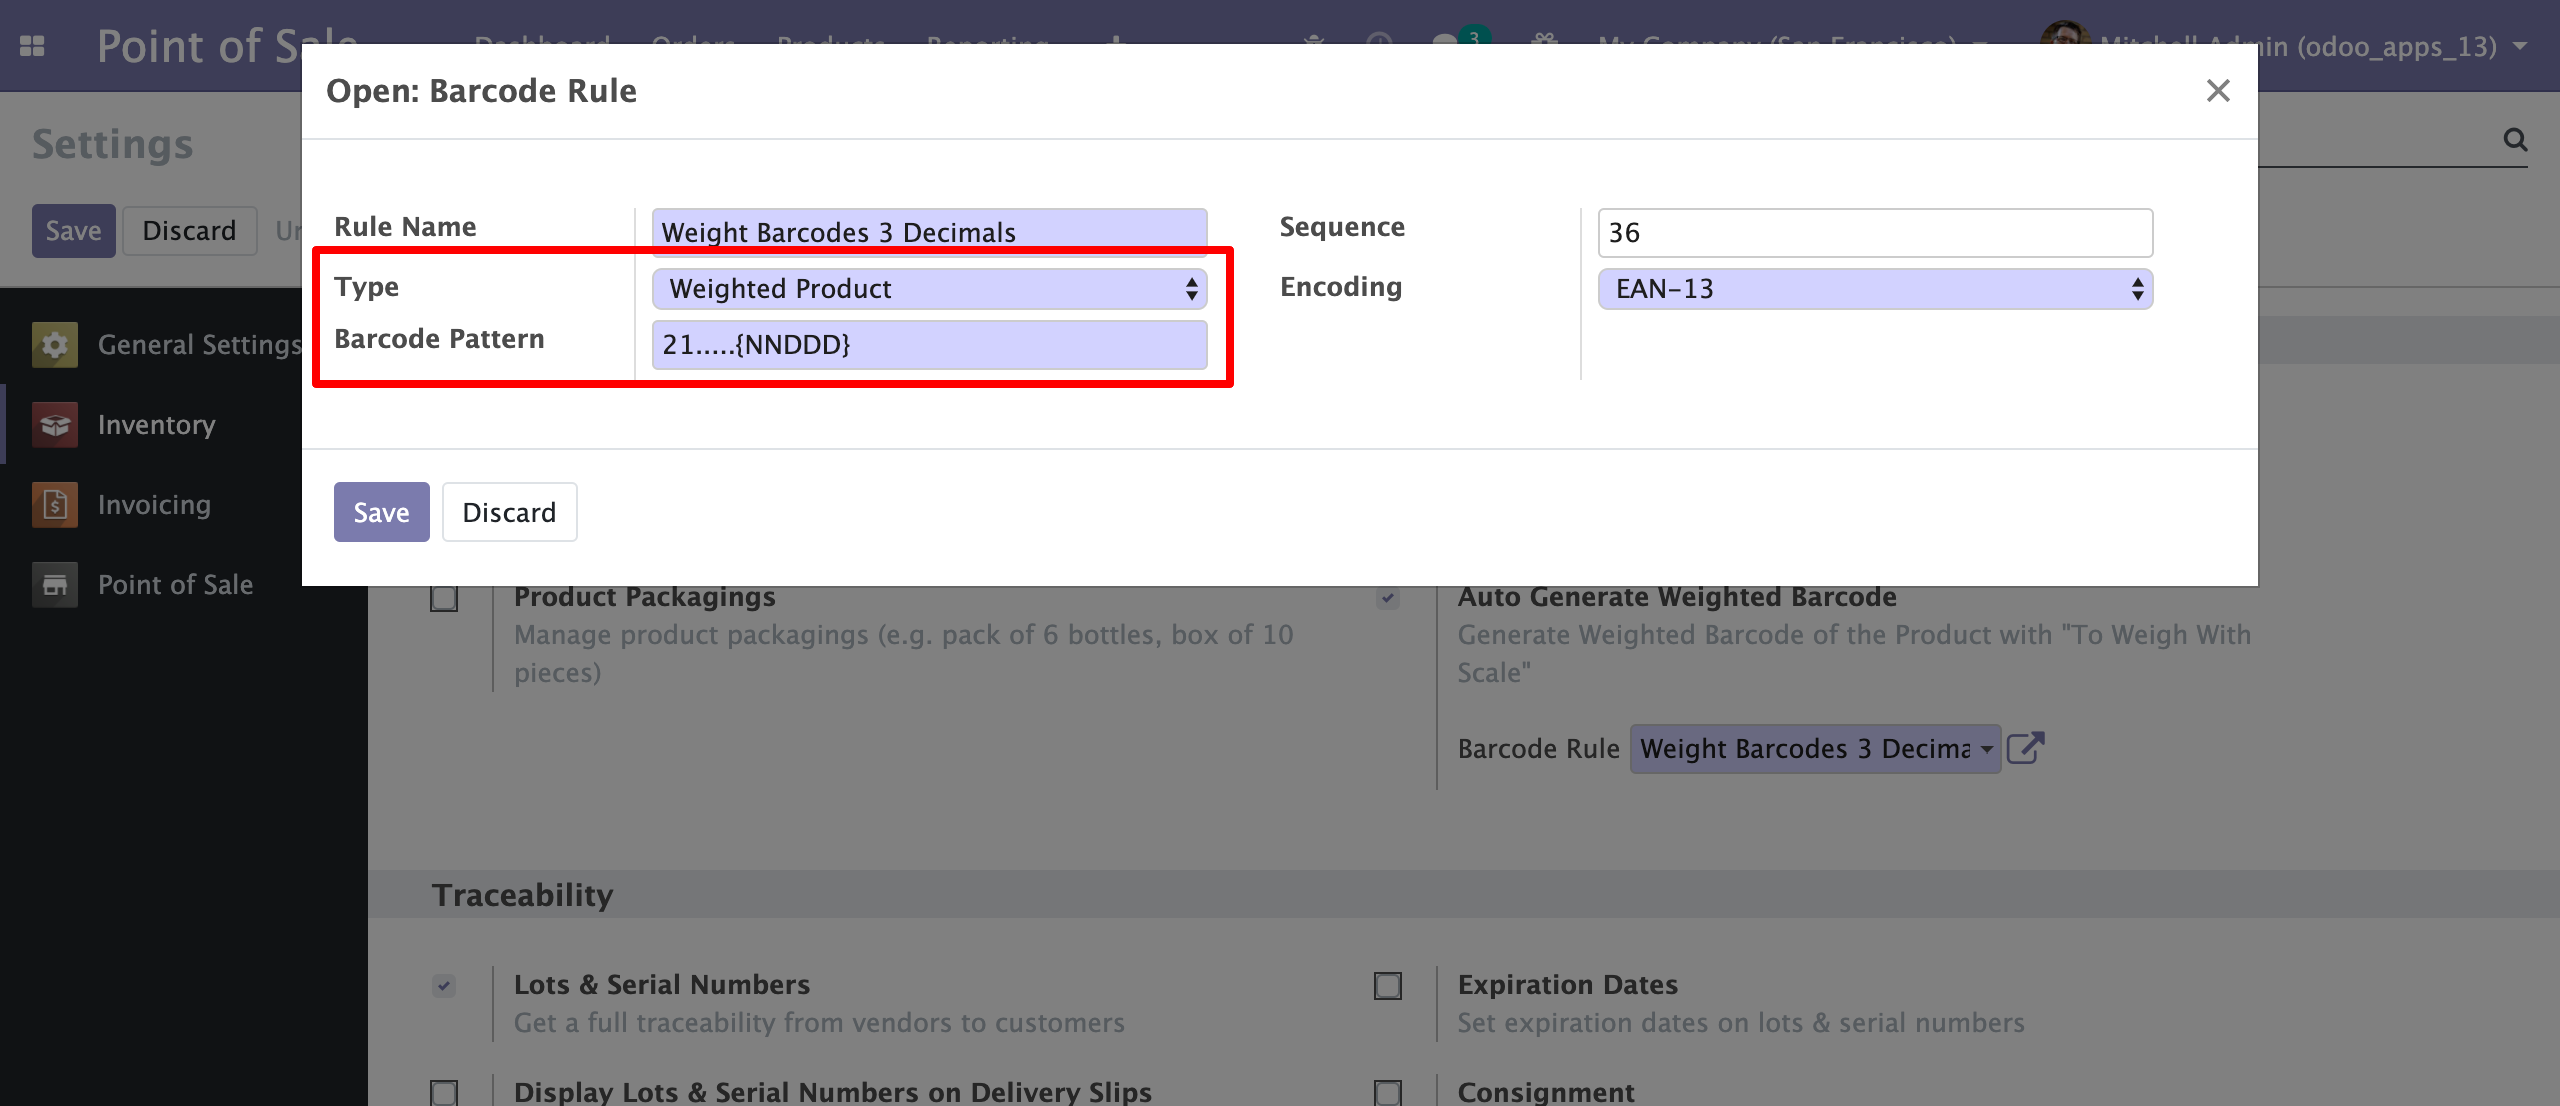Uncheck Lots & Serial Numbers option
Screen dimensions: 2560x1106
click(444, 986)
